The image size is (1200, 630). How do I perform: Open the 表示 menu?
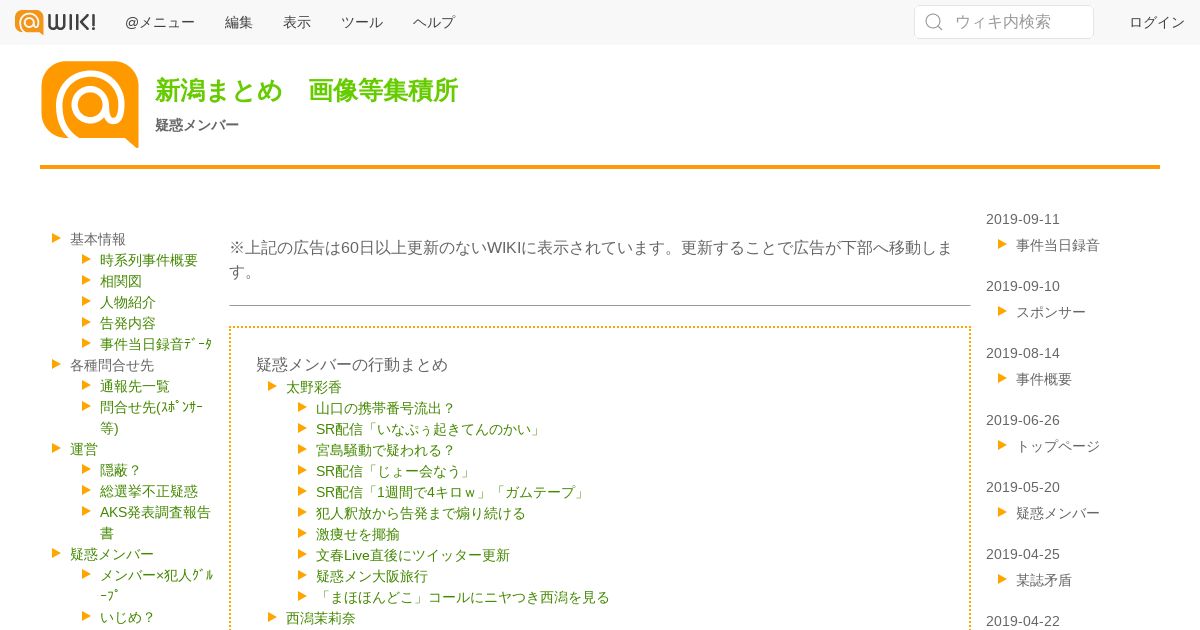click(297, 22)
